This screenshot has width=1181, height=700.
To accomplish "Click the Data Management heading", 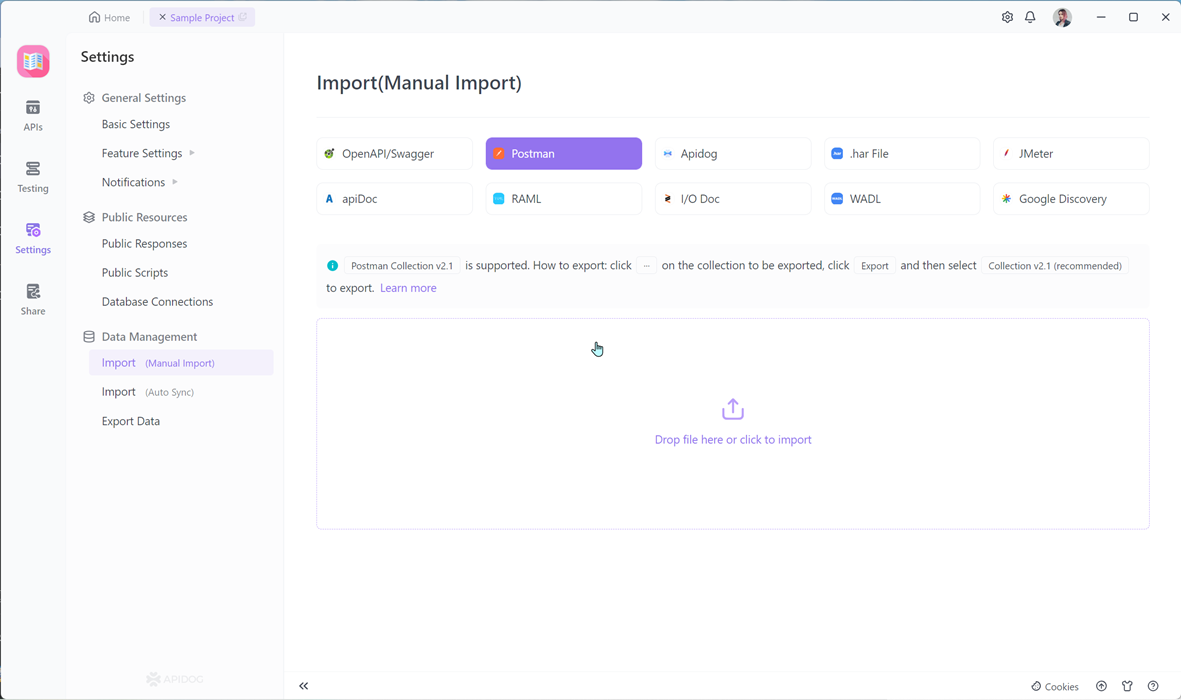I will click(149, 337).
